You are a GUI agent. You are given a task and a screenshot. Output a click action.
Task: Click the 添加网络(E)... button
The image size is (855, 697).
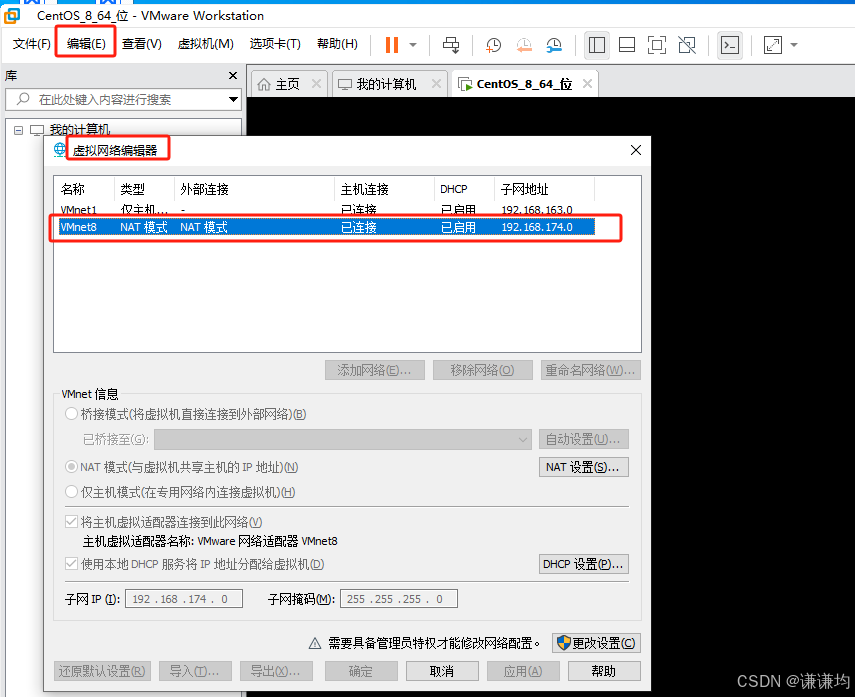pyautogui.click(x=375, y=370)
